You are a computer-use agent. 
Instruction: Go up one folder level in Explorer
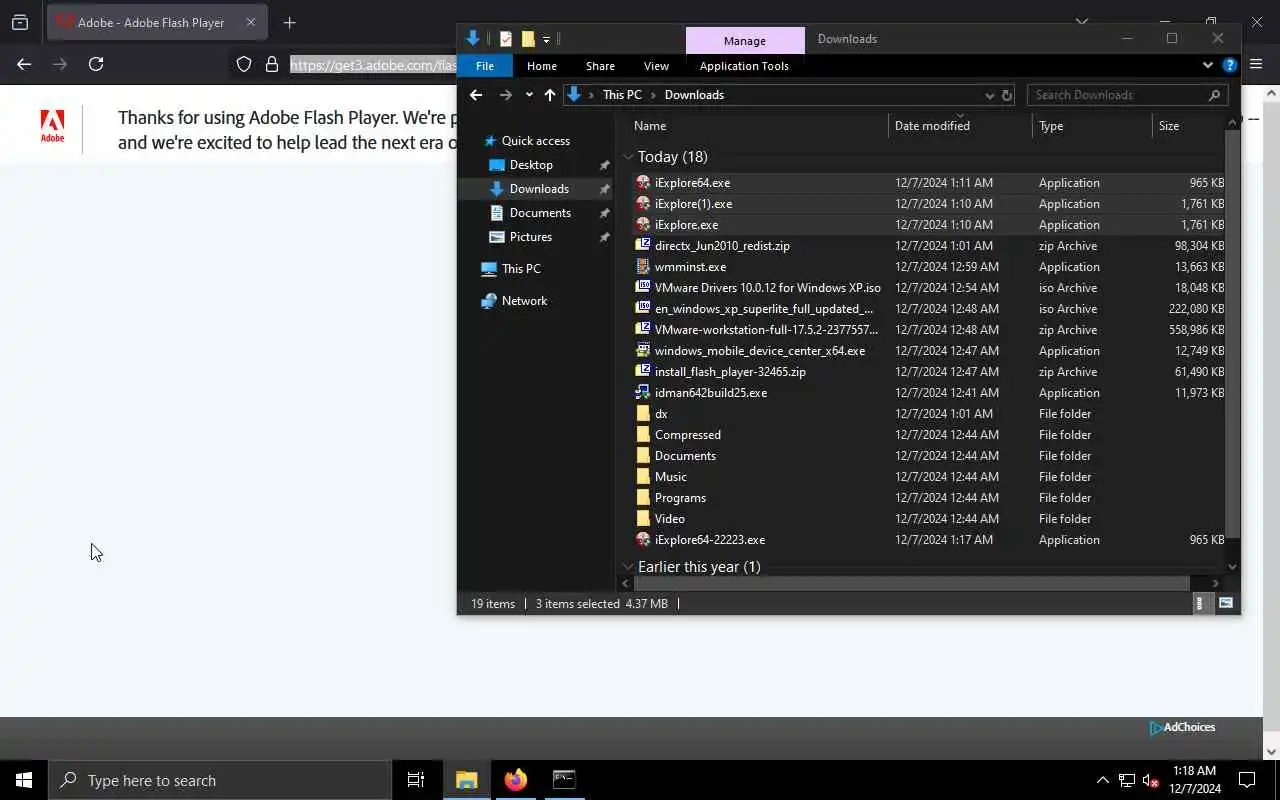(x=549, y=95)
